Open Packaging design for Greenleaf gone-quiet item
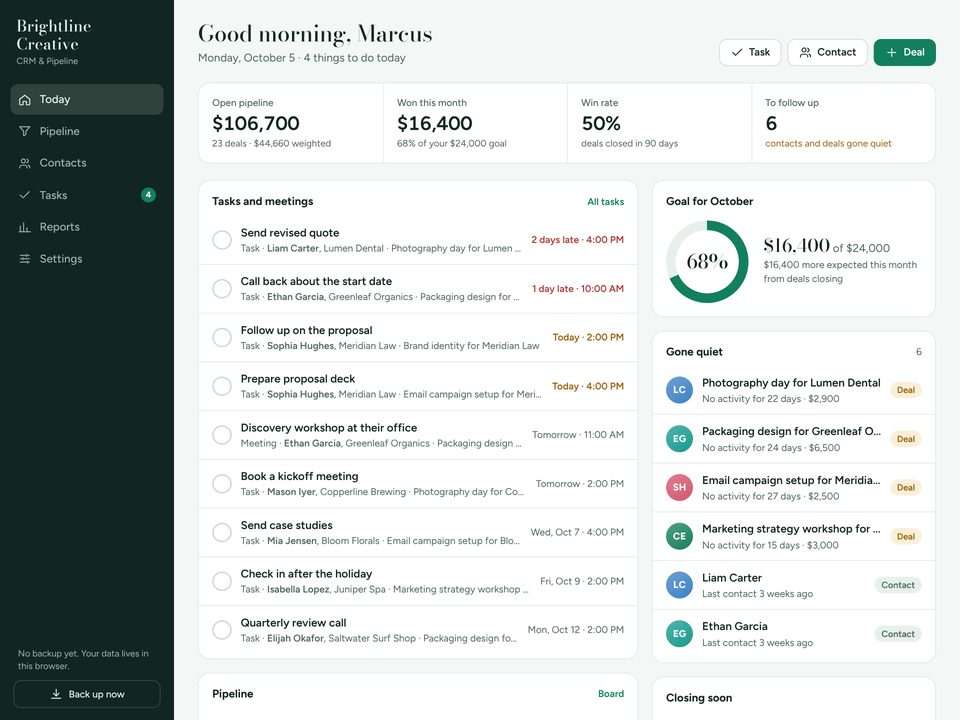This screenshot has height=720, width=960. [793, 439]
